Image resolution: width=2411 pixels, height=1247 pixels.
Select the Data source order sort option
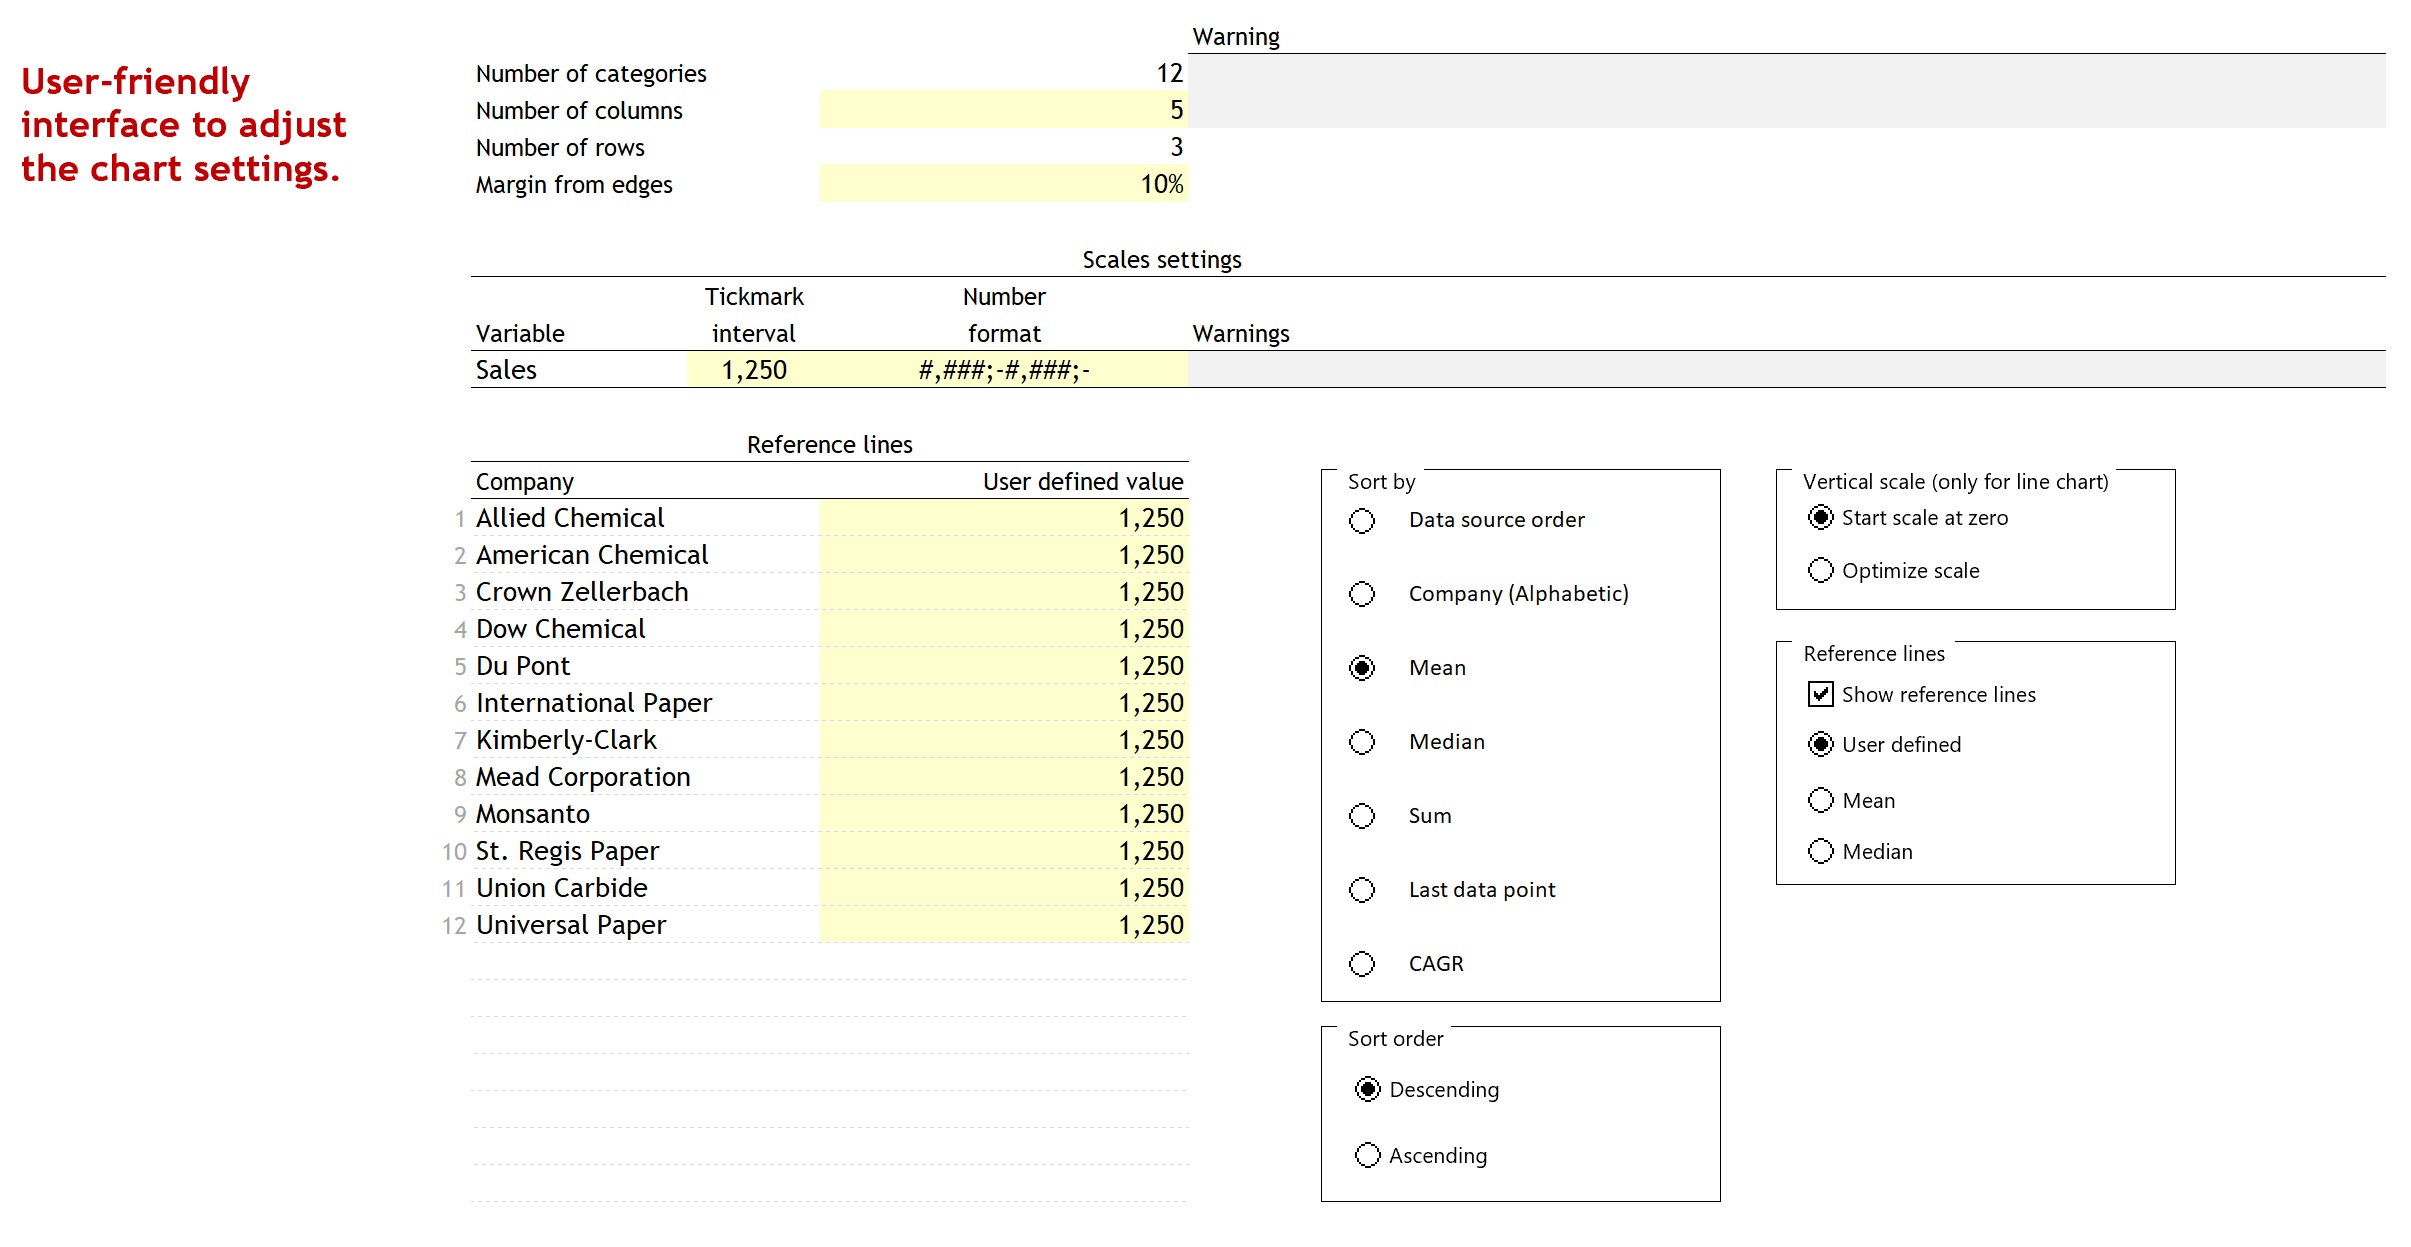point(1362,520)
